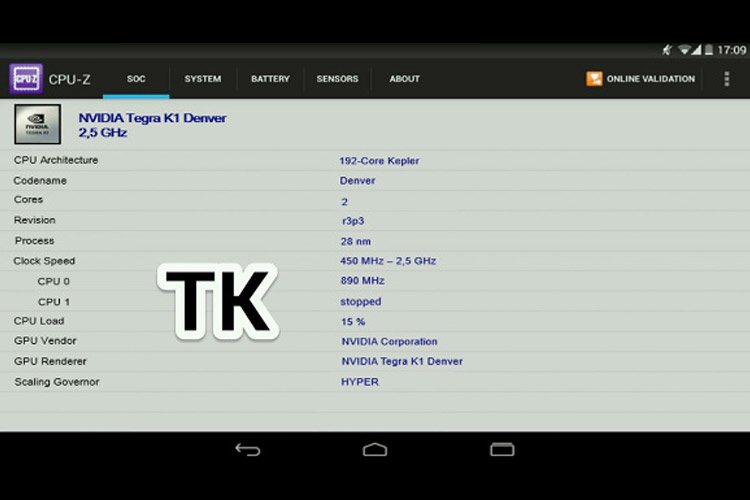Click the GPU Renderer value NVIDIA Tegra K1 Denver

tap(402, 361)
